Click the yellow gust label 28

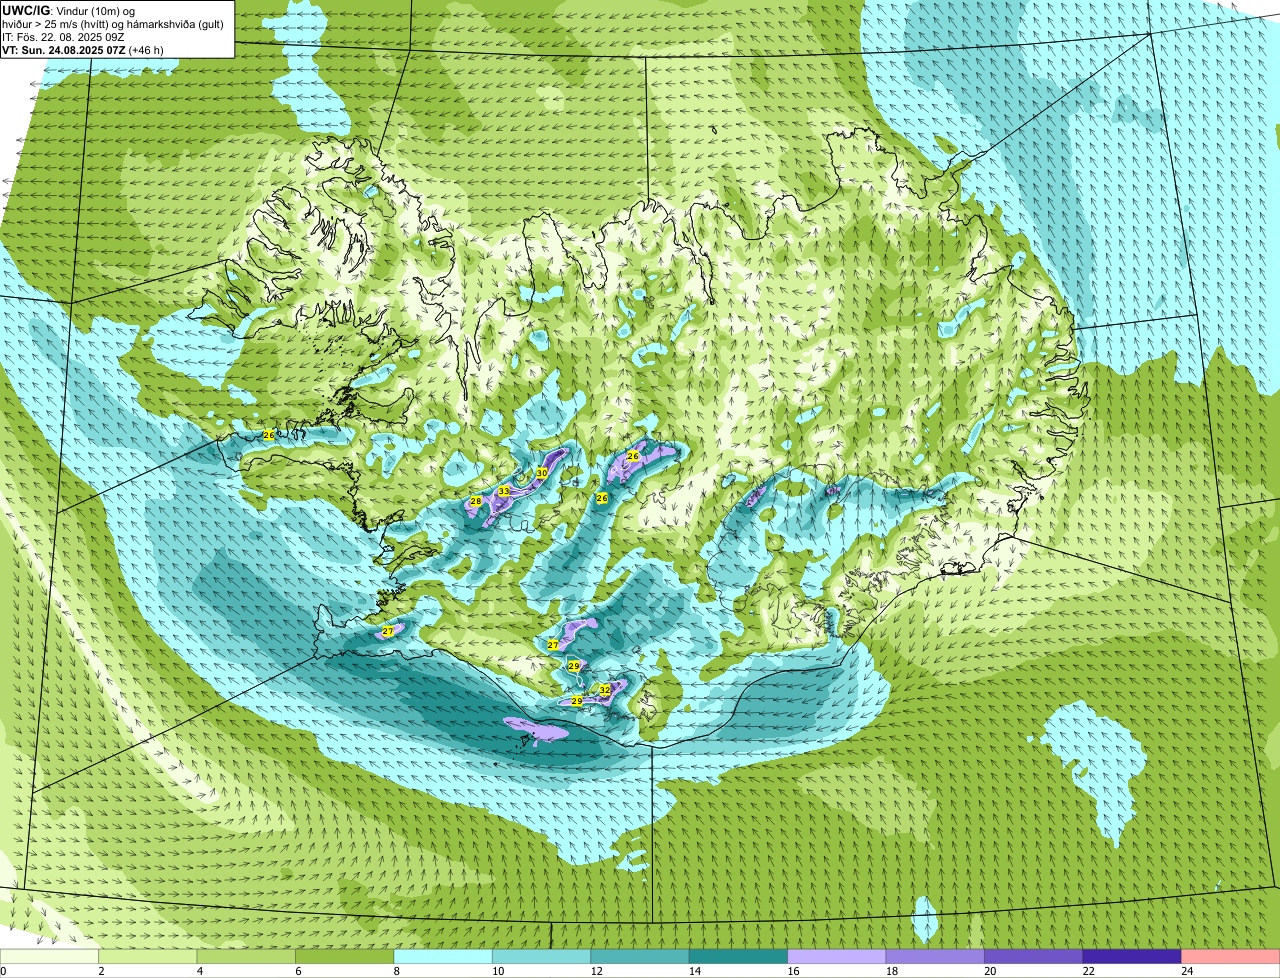pos(476,501)
